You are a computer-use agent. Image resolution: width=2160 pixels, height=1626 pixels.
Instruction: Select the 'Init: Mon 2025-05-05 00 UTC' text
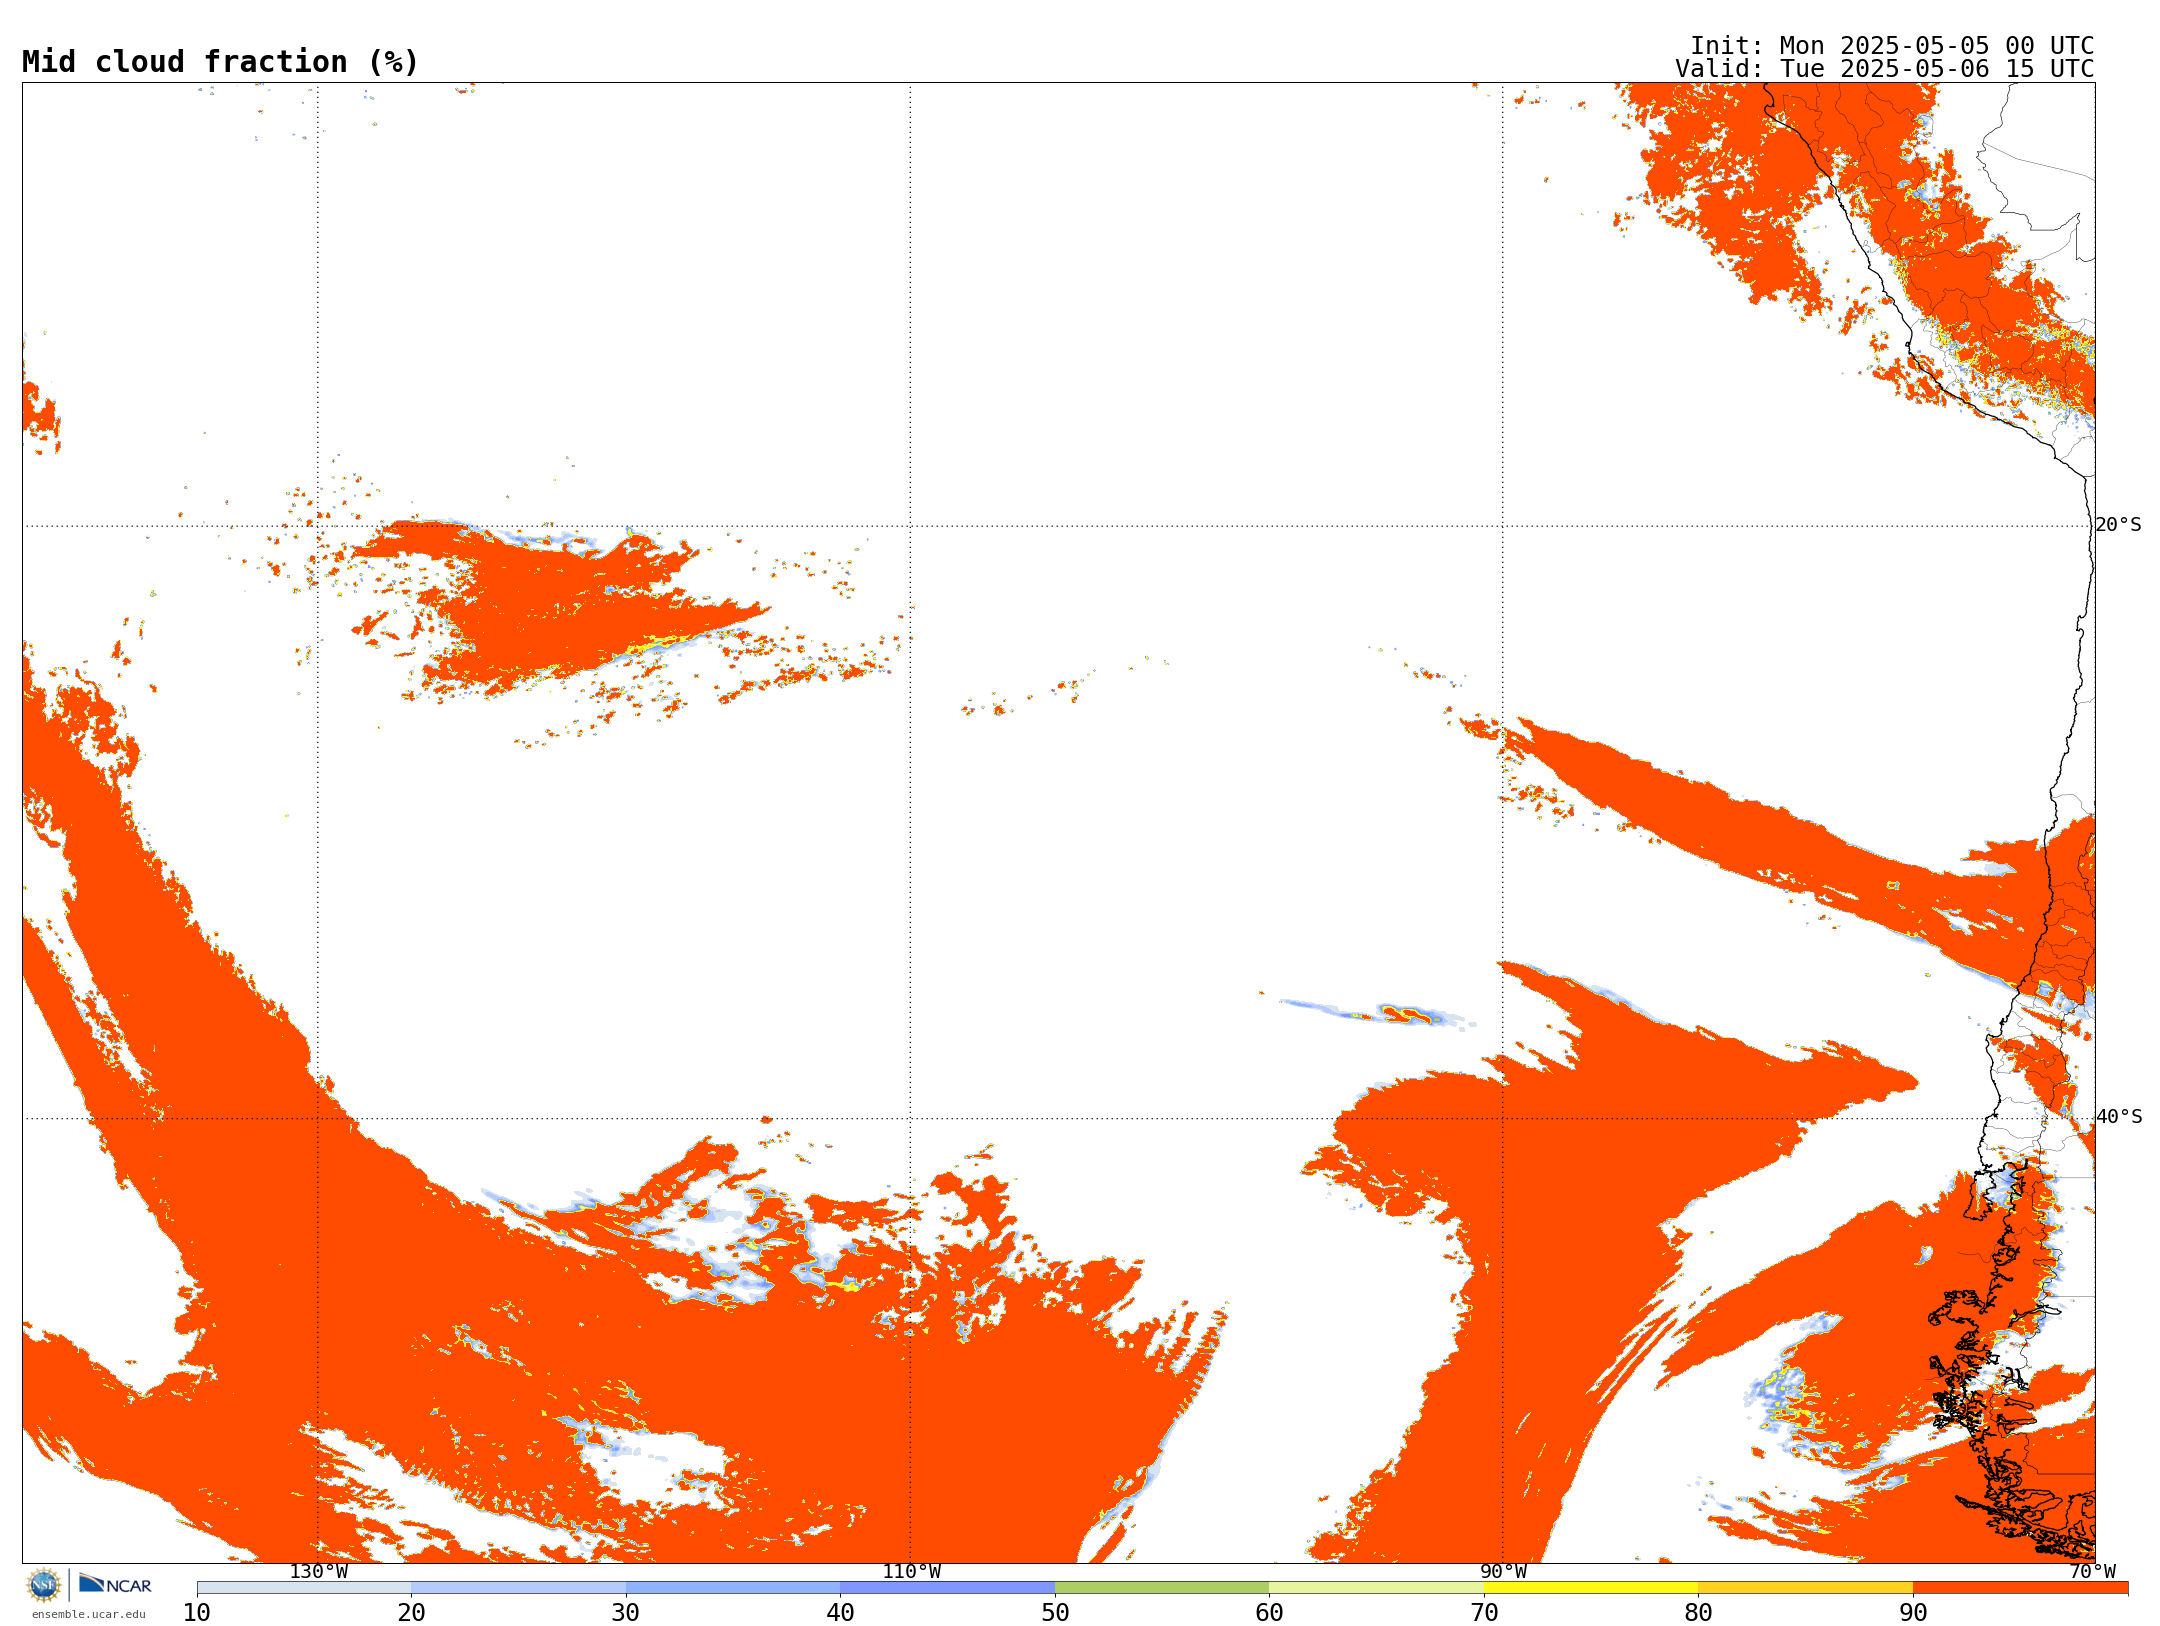coord(1891,46)
